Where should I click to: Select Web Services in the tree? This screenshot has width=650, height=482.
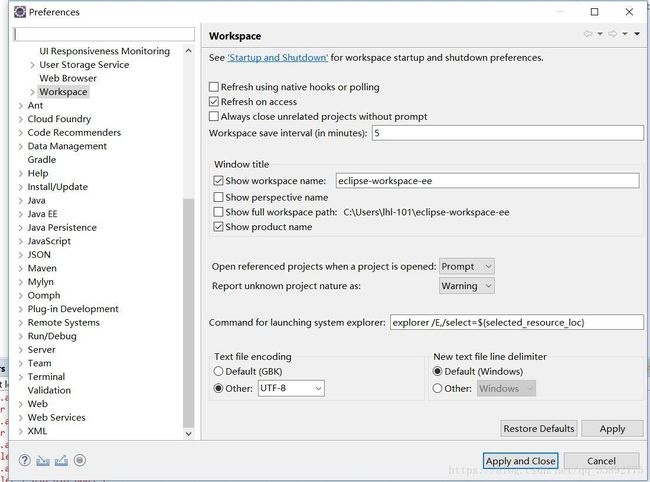pyautogui.click(x=56, y=418)
